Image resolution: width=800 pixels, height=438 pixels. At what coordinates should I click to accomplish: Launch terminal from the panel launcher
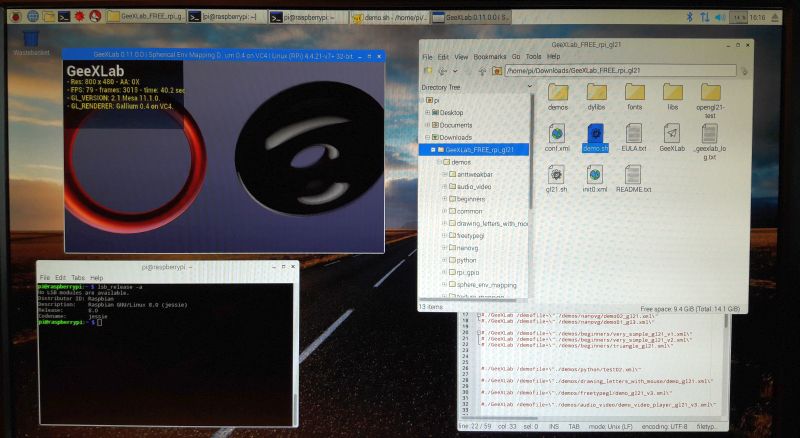(x=64, y=17)
